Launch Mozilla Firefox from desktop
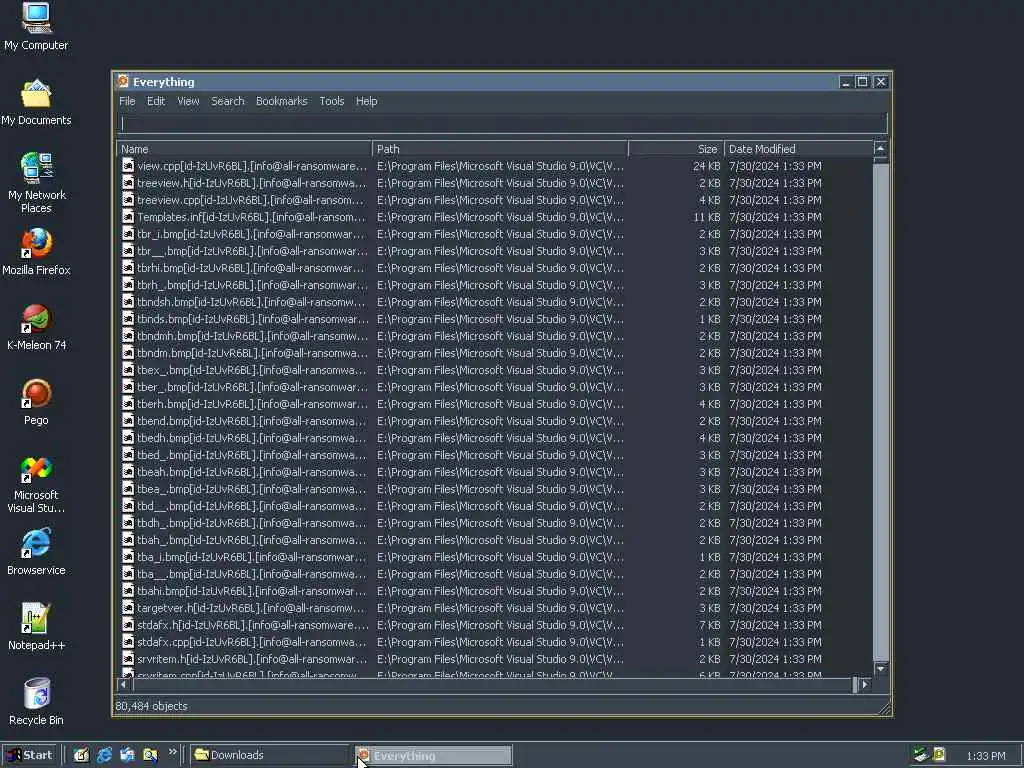The width and height of the screenshot is (1024, 768). 36,252
